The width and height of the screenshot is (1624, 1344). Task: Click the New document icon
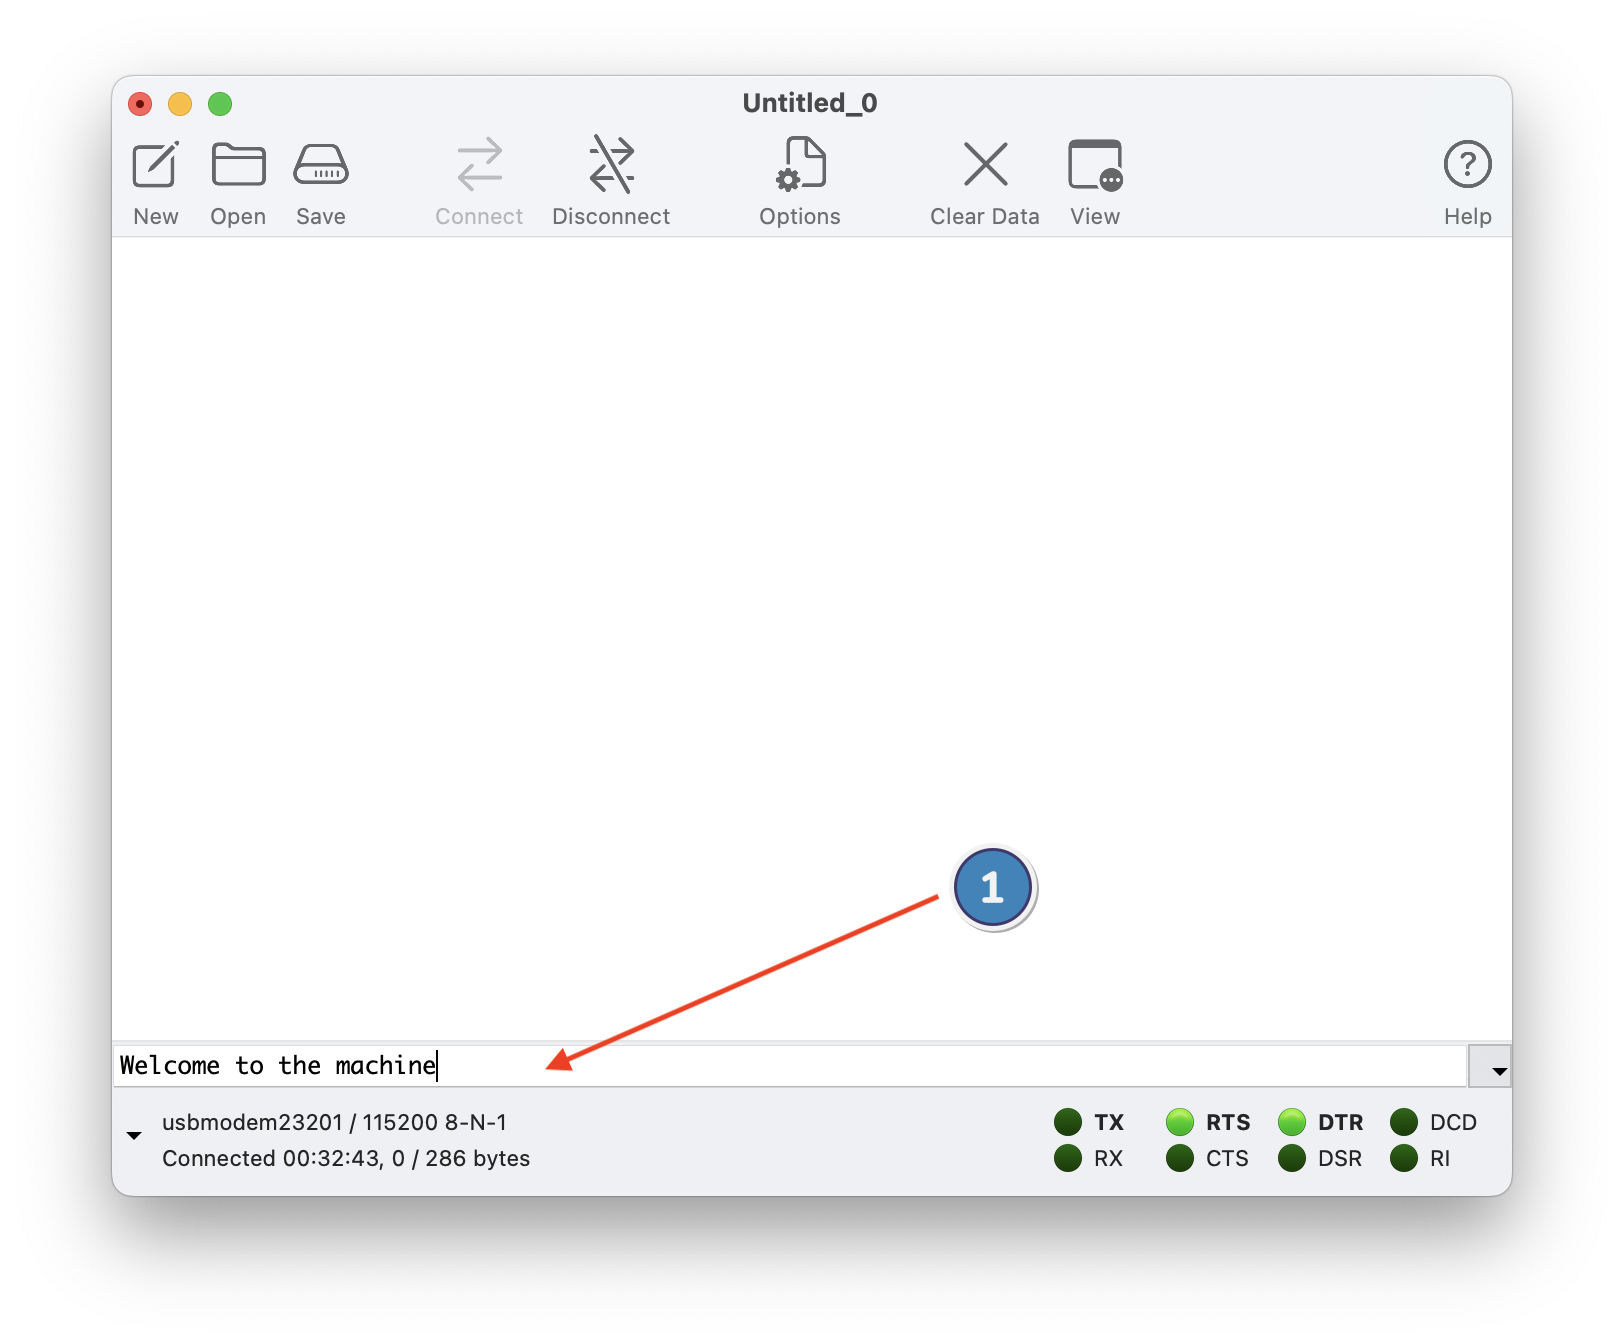[156, 166]
